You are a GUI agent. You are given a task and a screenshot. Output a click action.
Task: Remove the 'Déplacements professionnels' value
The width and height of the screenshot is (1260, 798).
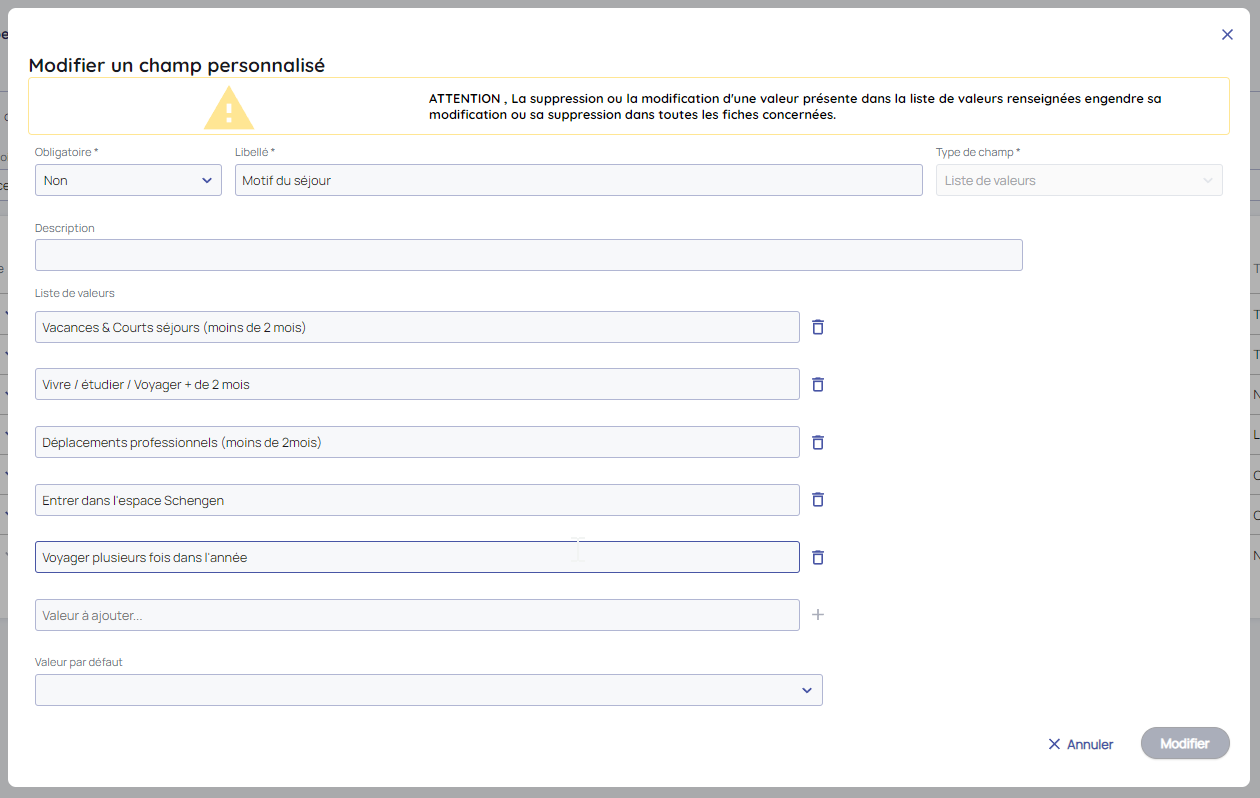coord(817,442)
